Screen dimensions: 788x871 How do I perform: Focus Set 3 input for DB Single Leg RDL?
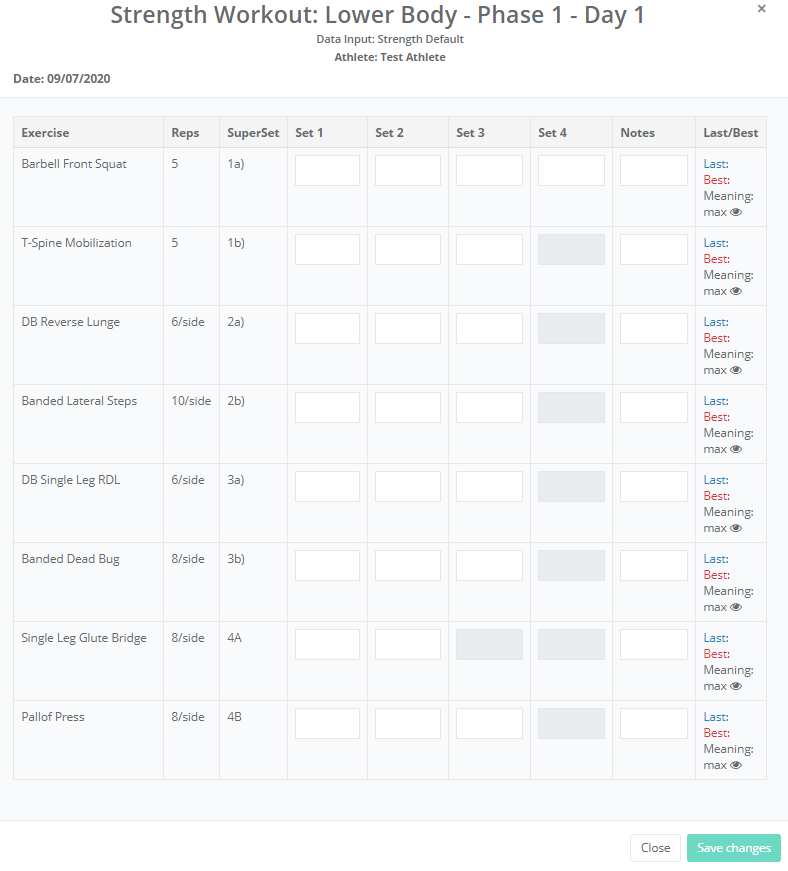click(x=489, y=487)
